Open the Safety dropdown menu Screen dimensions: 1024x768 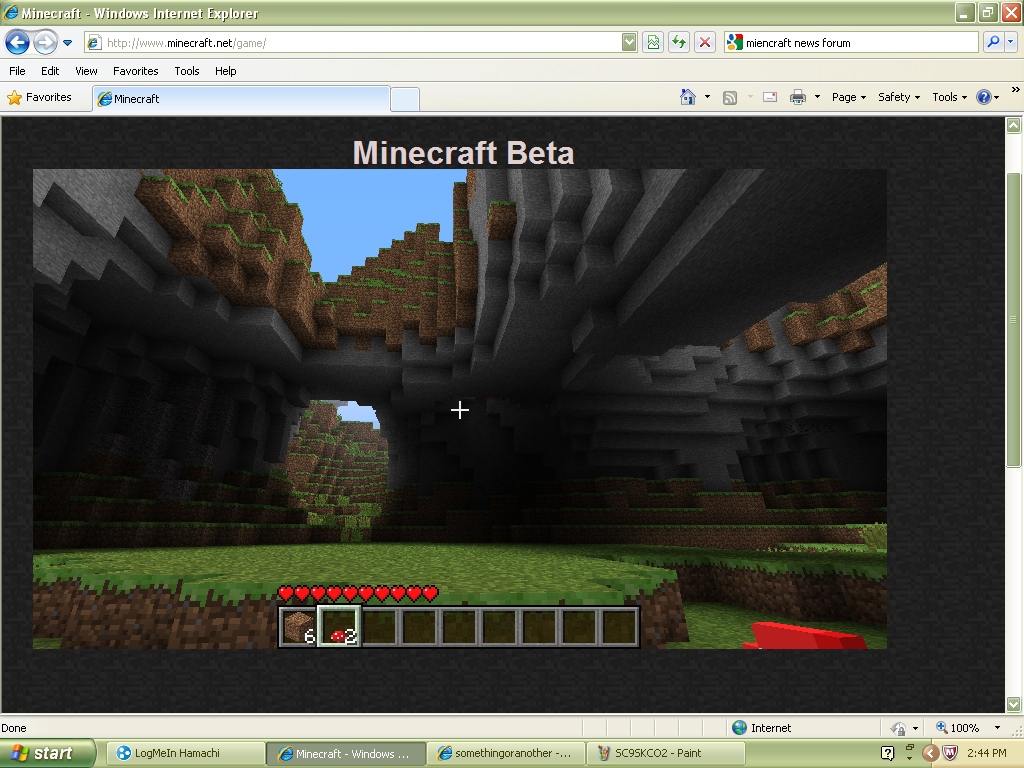899,97
